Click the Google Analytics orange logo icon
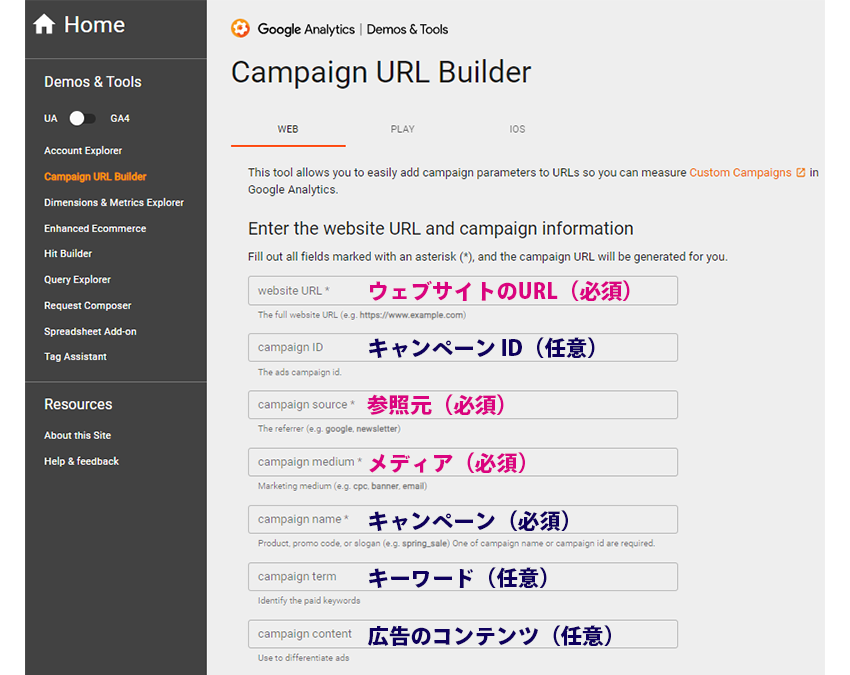850x675 pixels. point(240,28)
